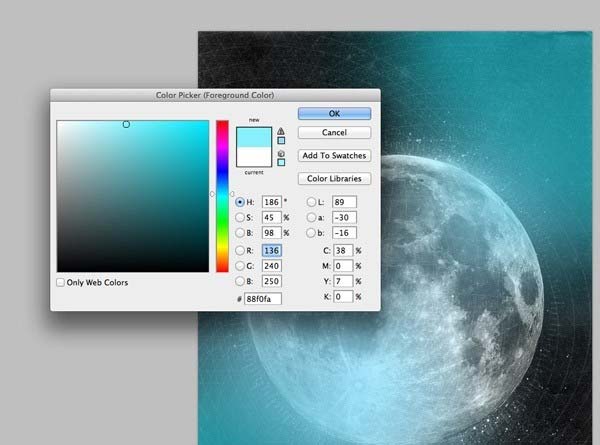
Task: Select the G green radio button
Action: click(240, 266)
